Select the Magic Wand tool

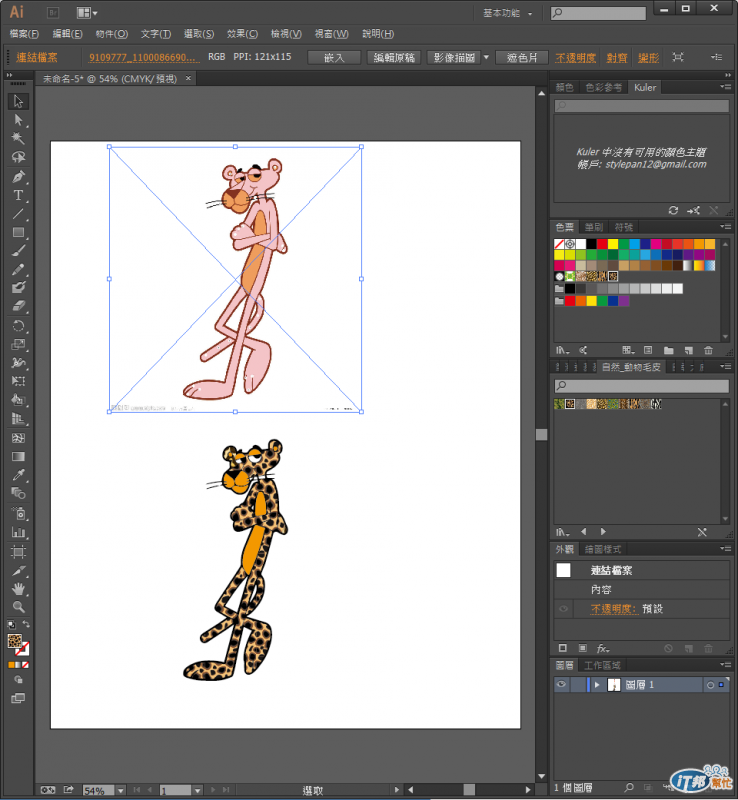(18, 138)
